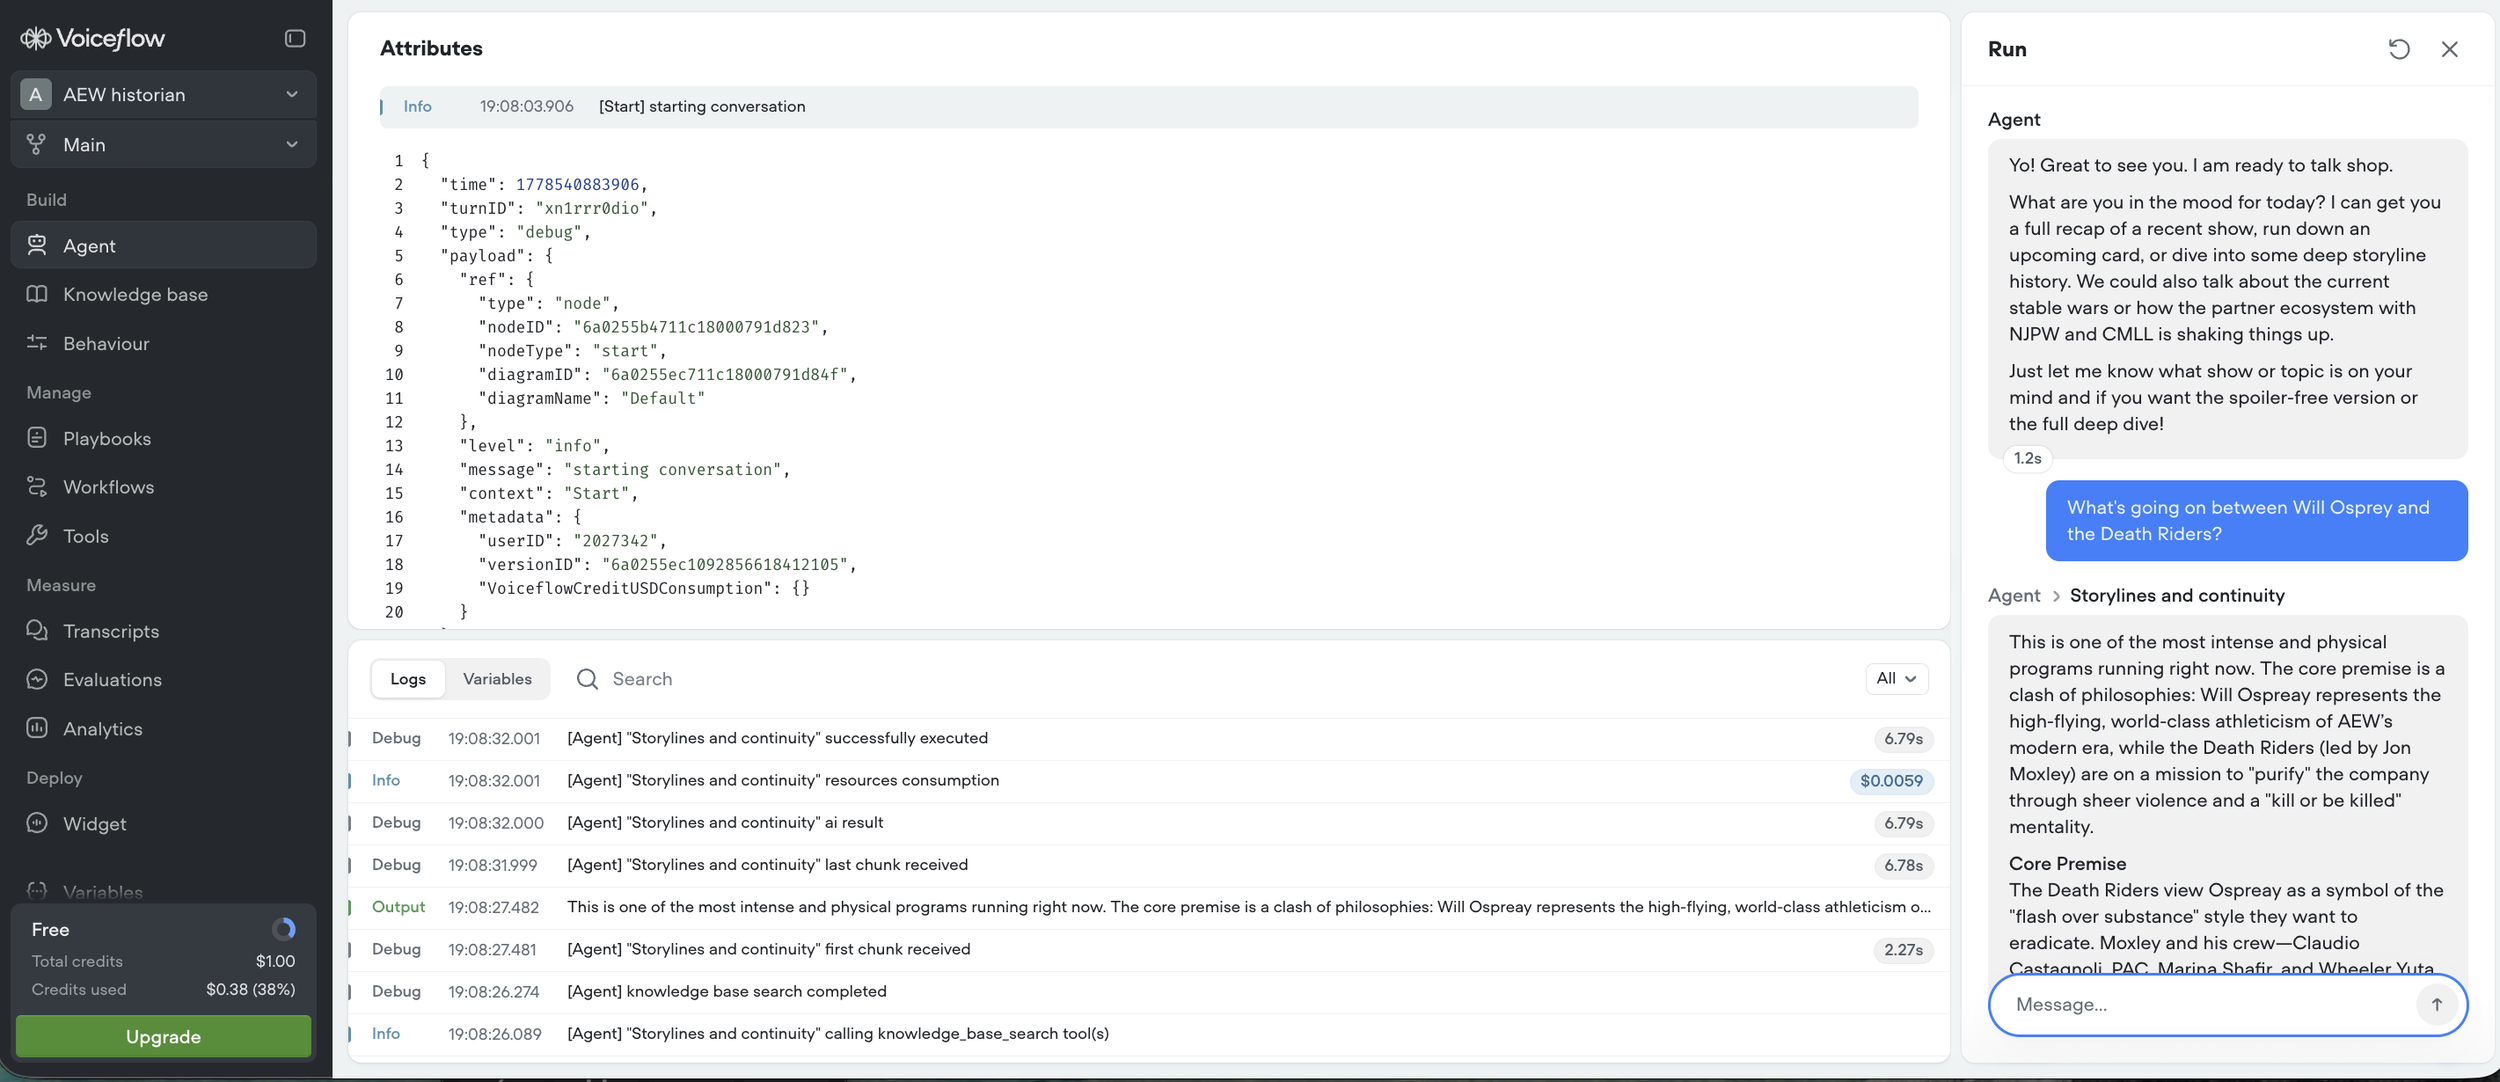2500x1082 pixels.
Task: Select the "calling knowledge_base_search tool(s)" log row
Action: pos(1148,1033)
